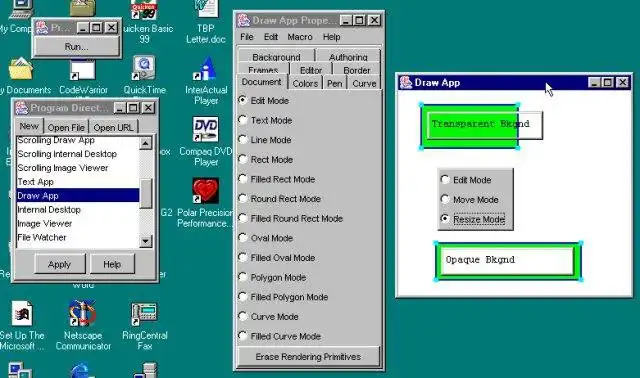The height and width of the screenshot is (378, 640).
Task: Select Polygon Mode radio button
Action: coord(242,276)
